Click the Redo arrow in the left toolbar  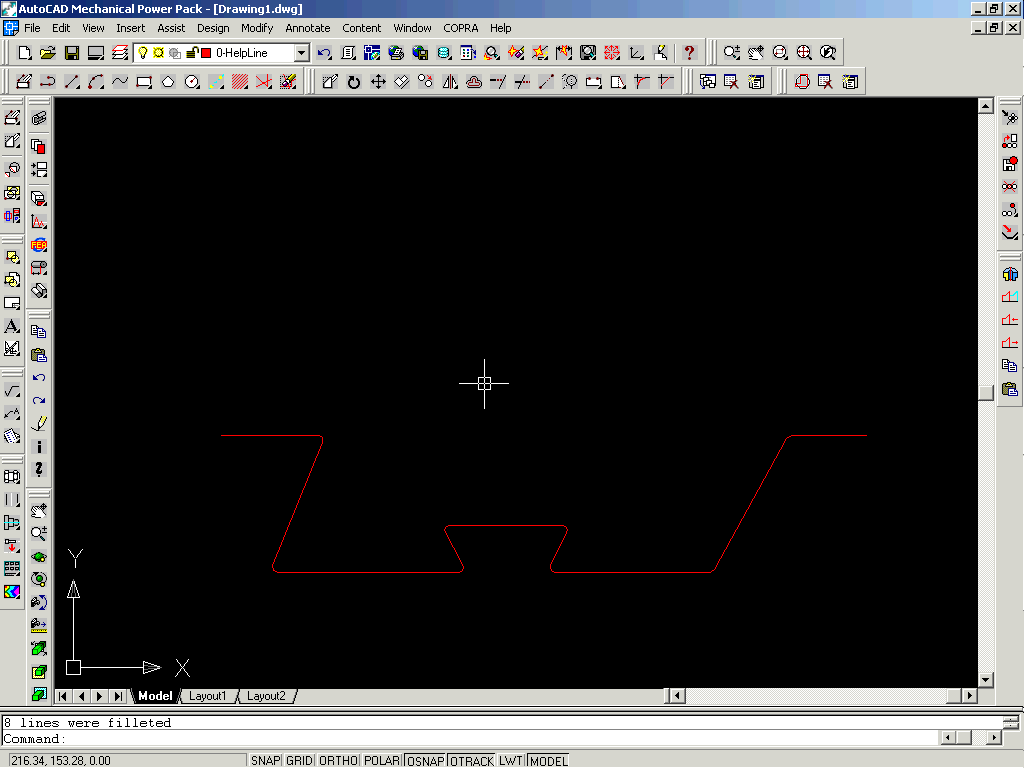coord(39,400)
